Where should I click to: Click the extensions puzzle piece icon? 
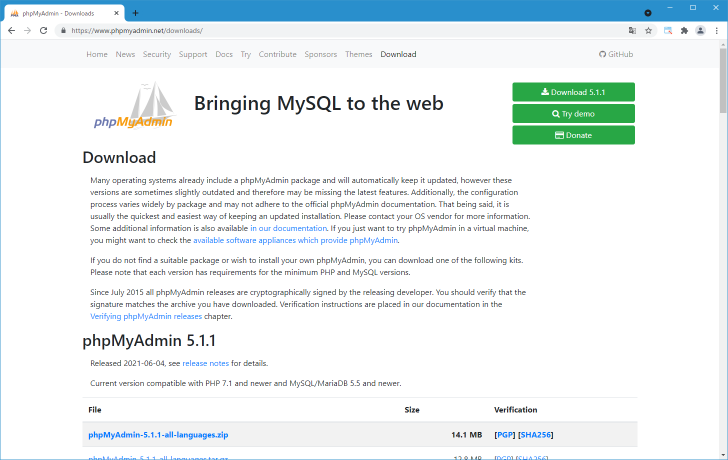684,31
